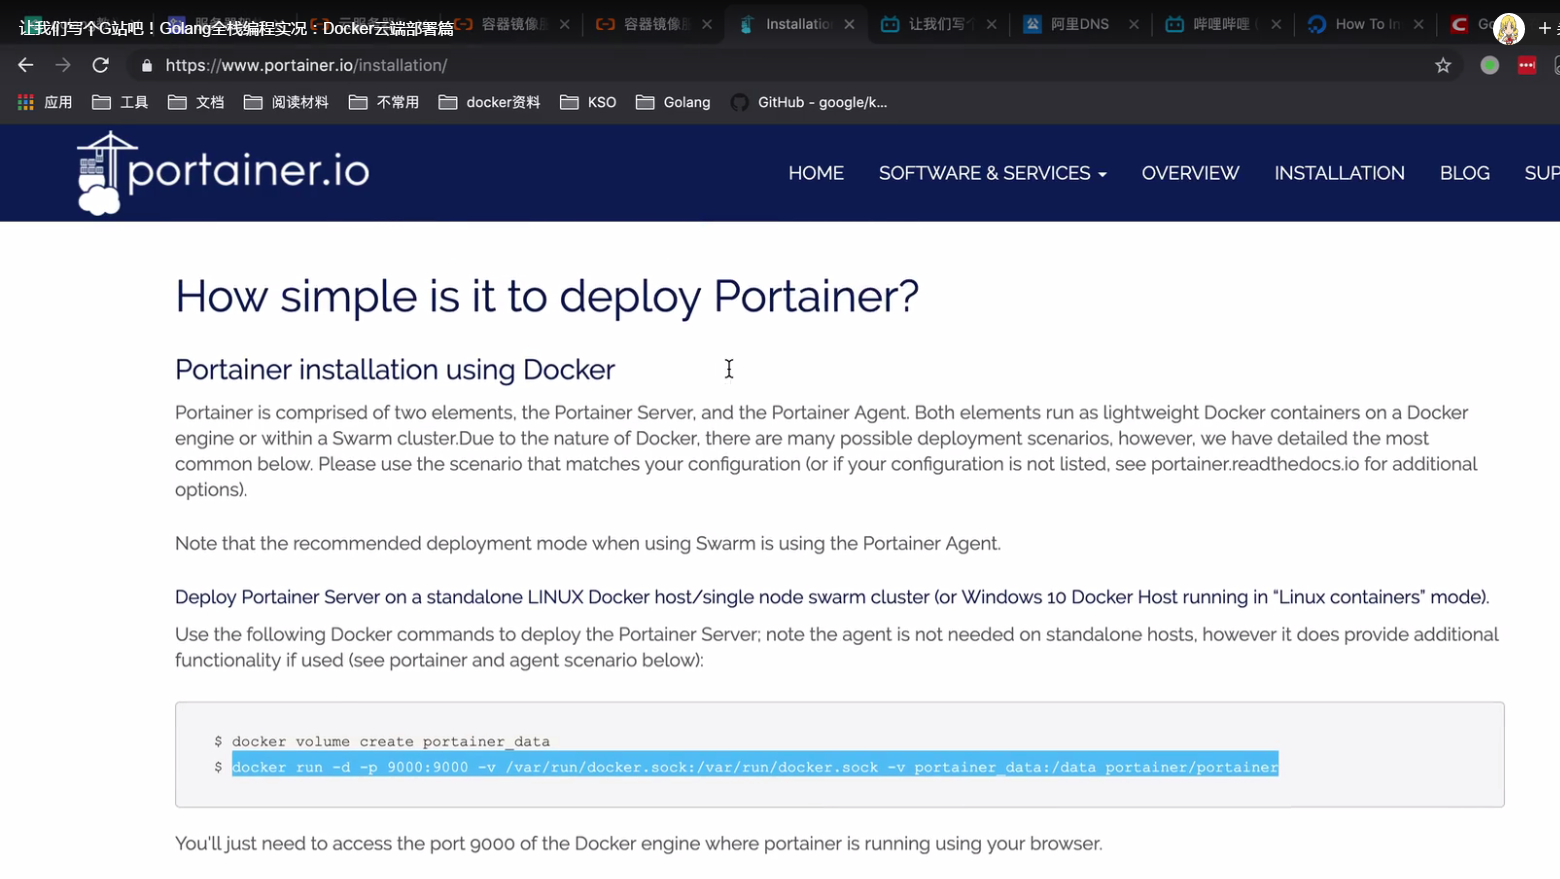Image resolution: width=1560 pixels, height=879 pixels.
Task: Open the BLOG nav item
Action: pos(1464,173)
